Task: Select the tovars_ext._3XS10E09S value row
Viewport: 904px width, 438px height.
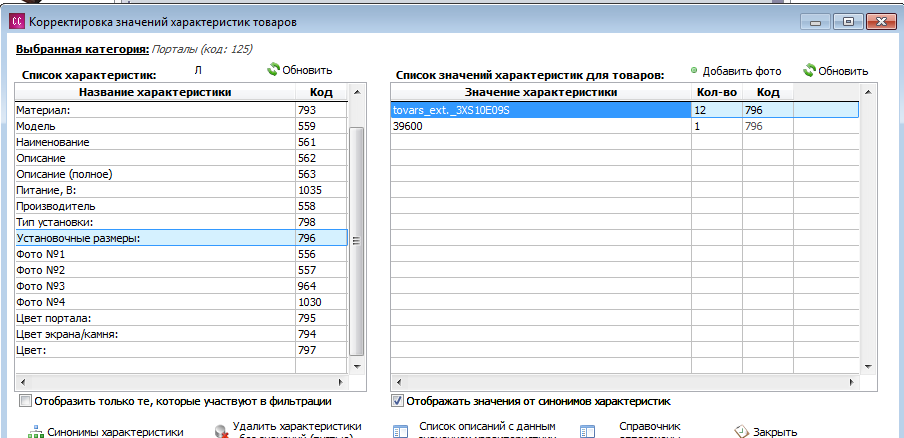Action: [624, 110]
